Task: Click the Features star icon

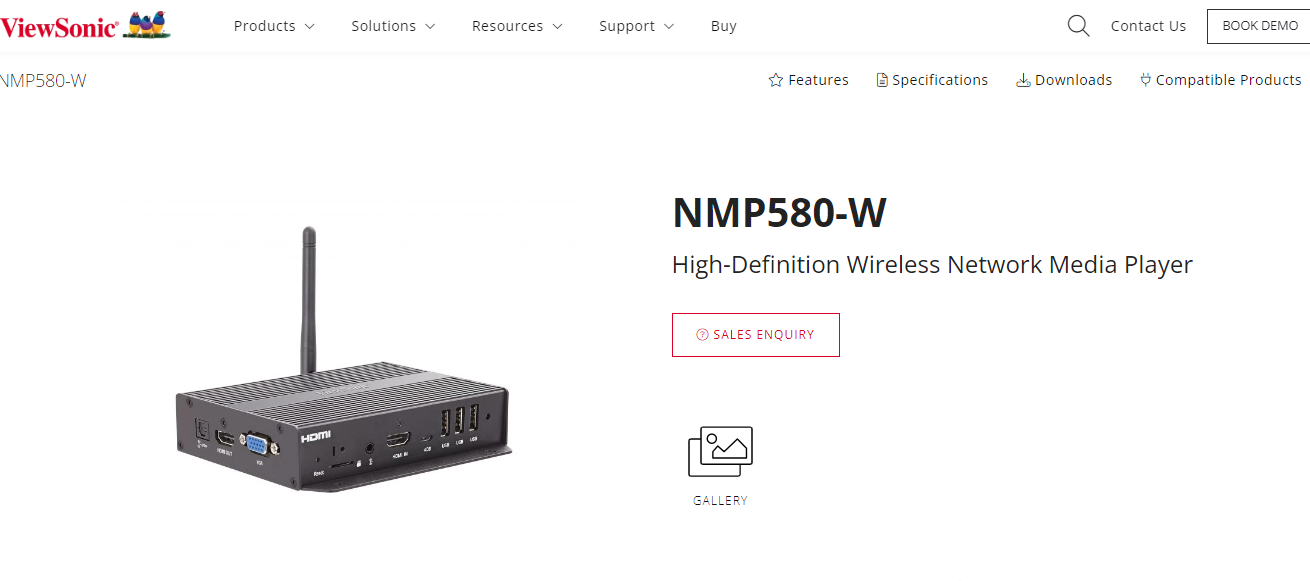Action: (775, 80)
